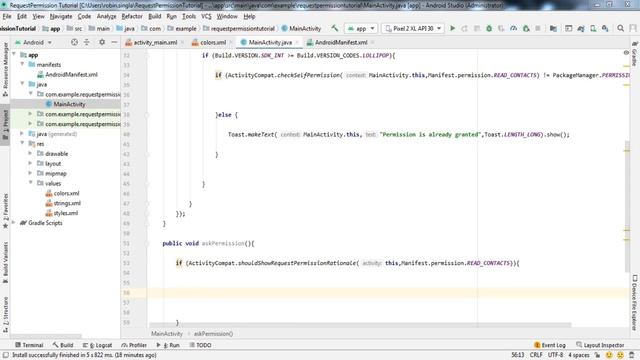Click the Attach Debugger to Android Process icon

526,28
